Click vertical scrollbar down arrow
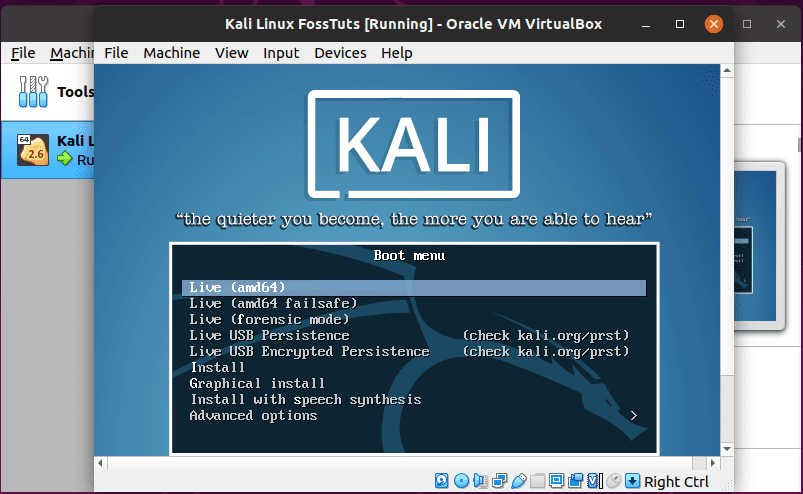Screen dimensions: 803x494 tap(727, 449)
